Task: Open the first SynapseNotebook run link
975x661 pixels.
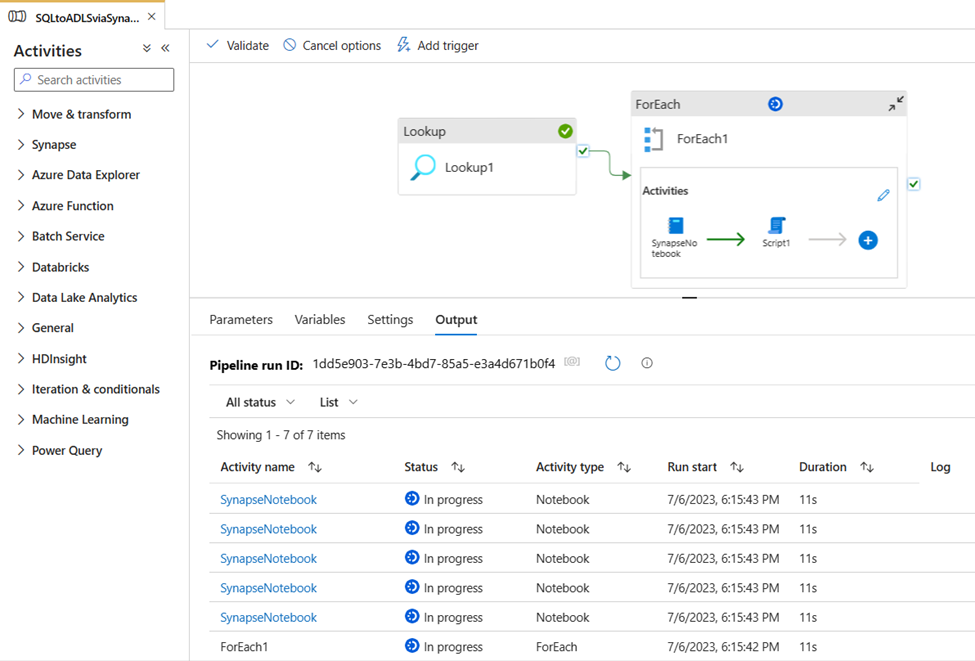Action: (269, 500)
